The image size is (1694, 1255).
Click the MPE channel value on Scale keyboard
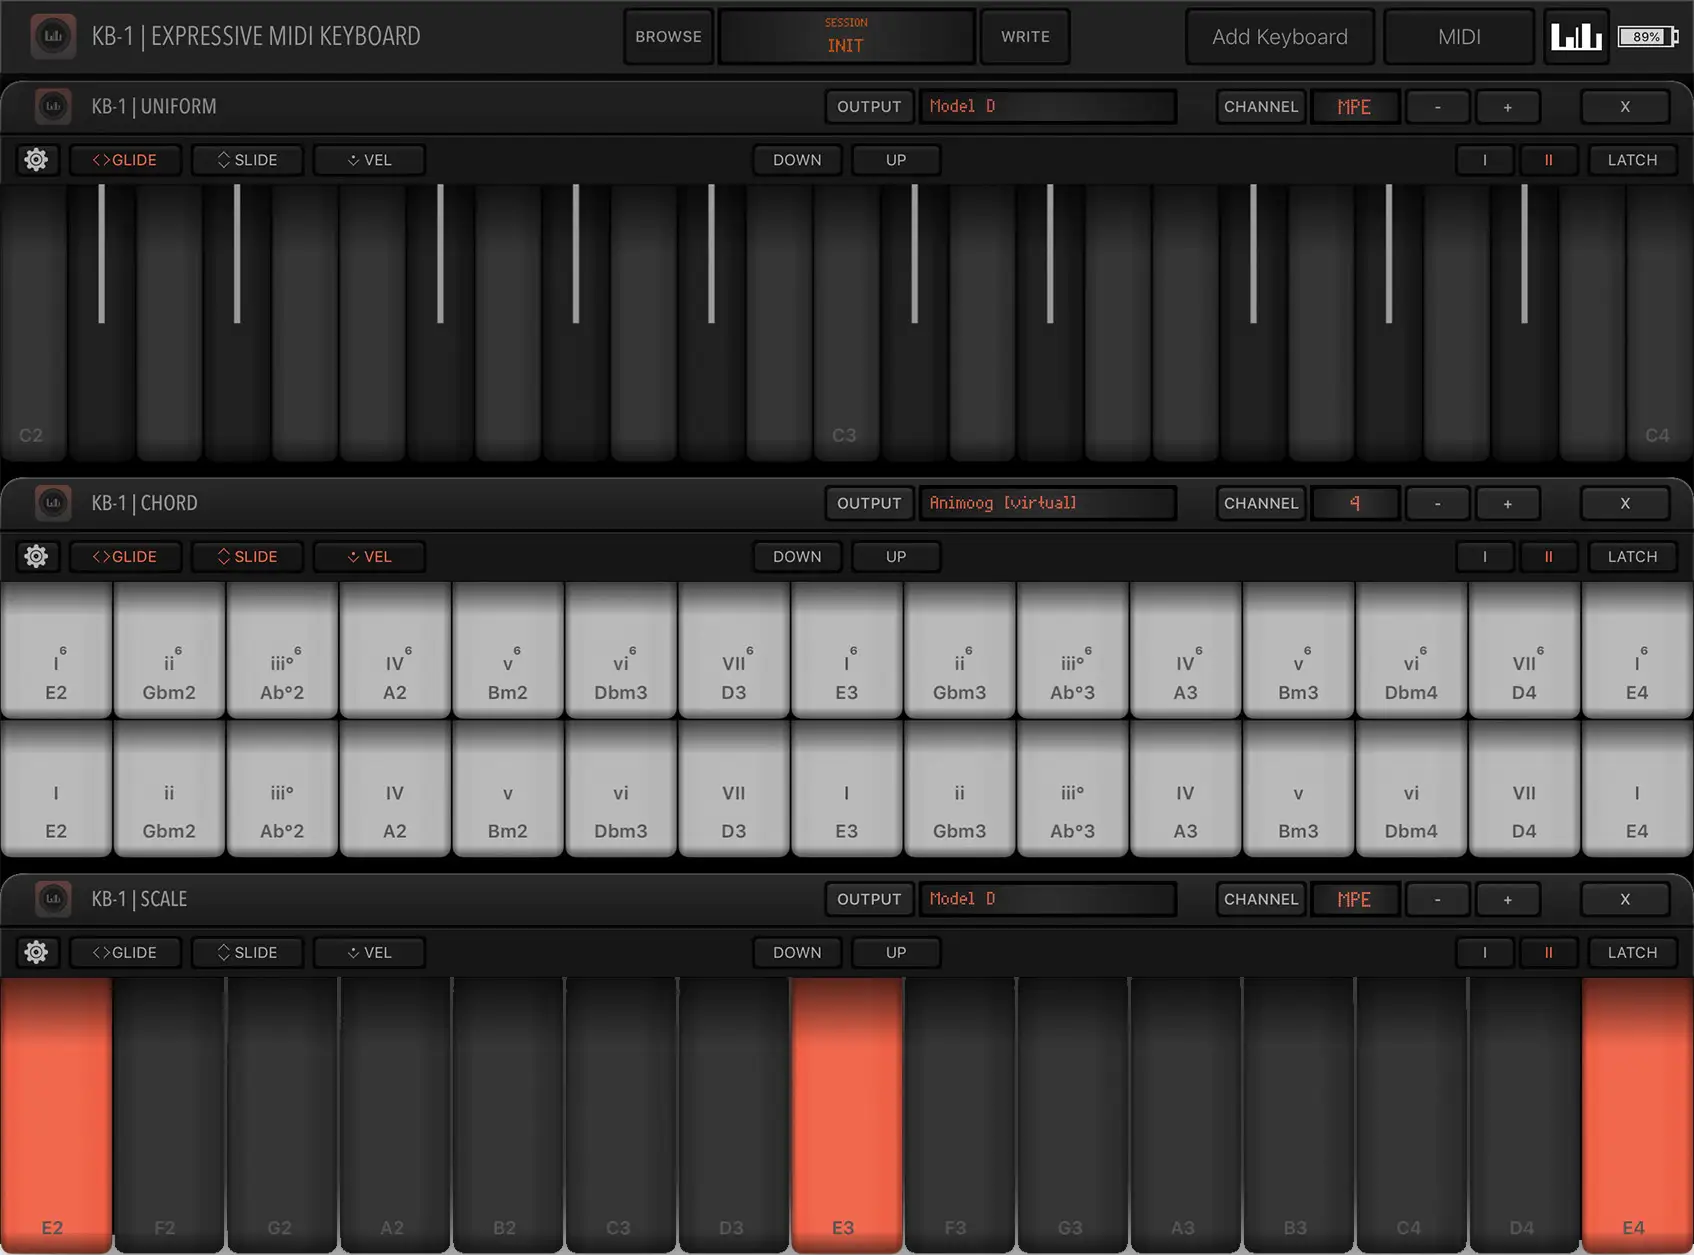click(x=1354, y=899)
